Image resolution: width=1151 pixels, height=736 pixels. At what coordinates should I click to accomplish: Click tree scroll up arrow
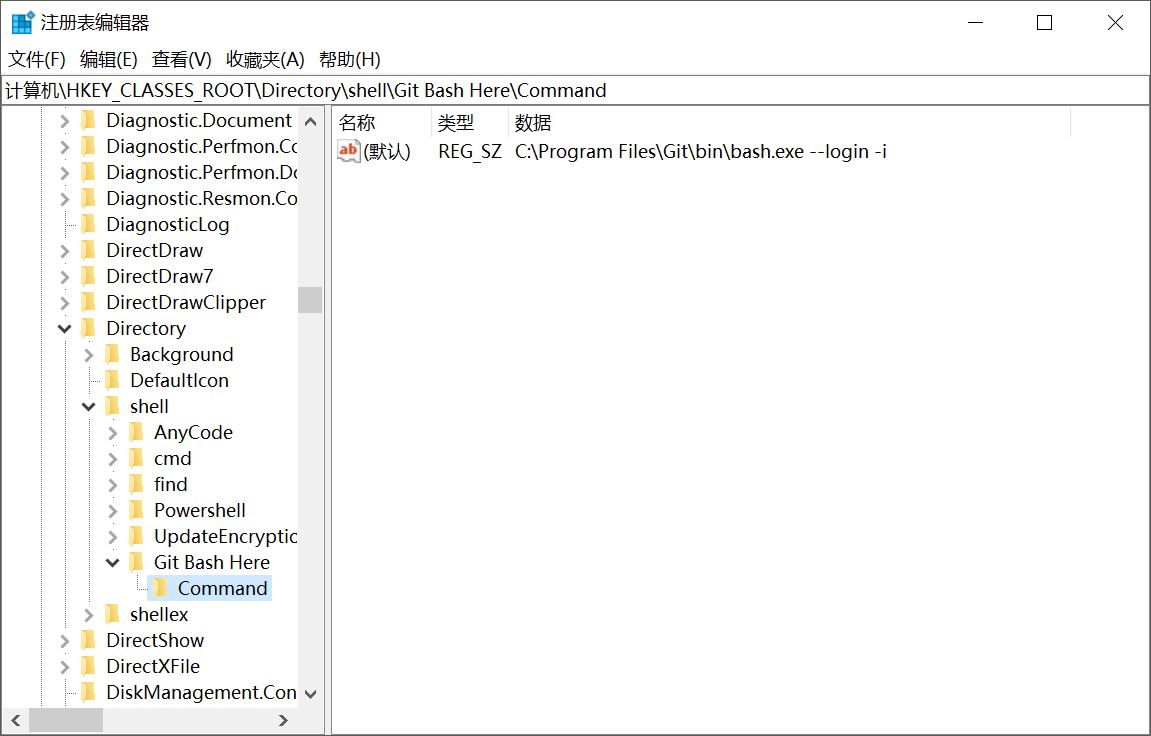(311, 121)
